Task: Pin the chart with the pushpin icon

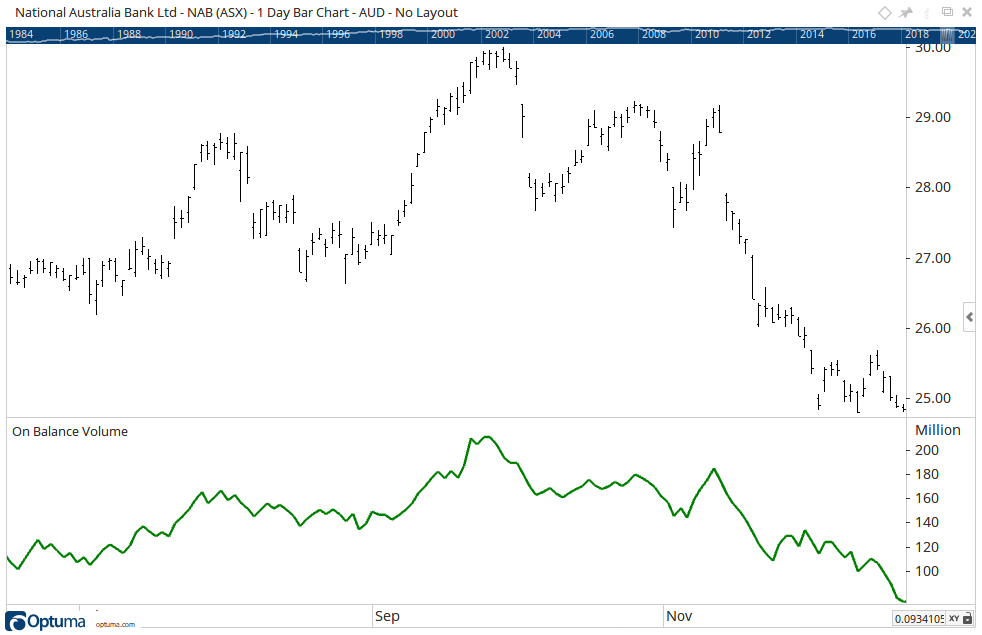Action: 906,13
